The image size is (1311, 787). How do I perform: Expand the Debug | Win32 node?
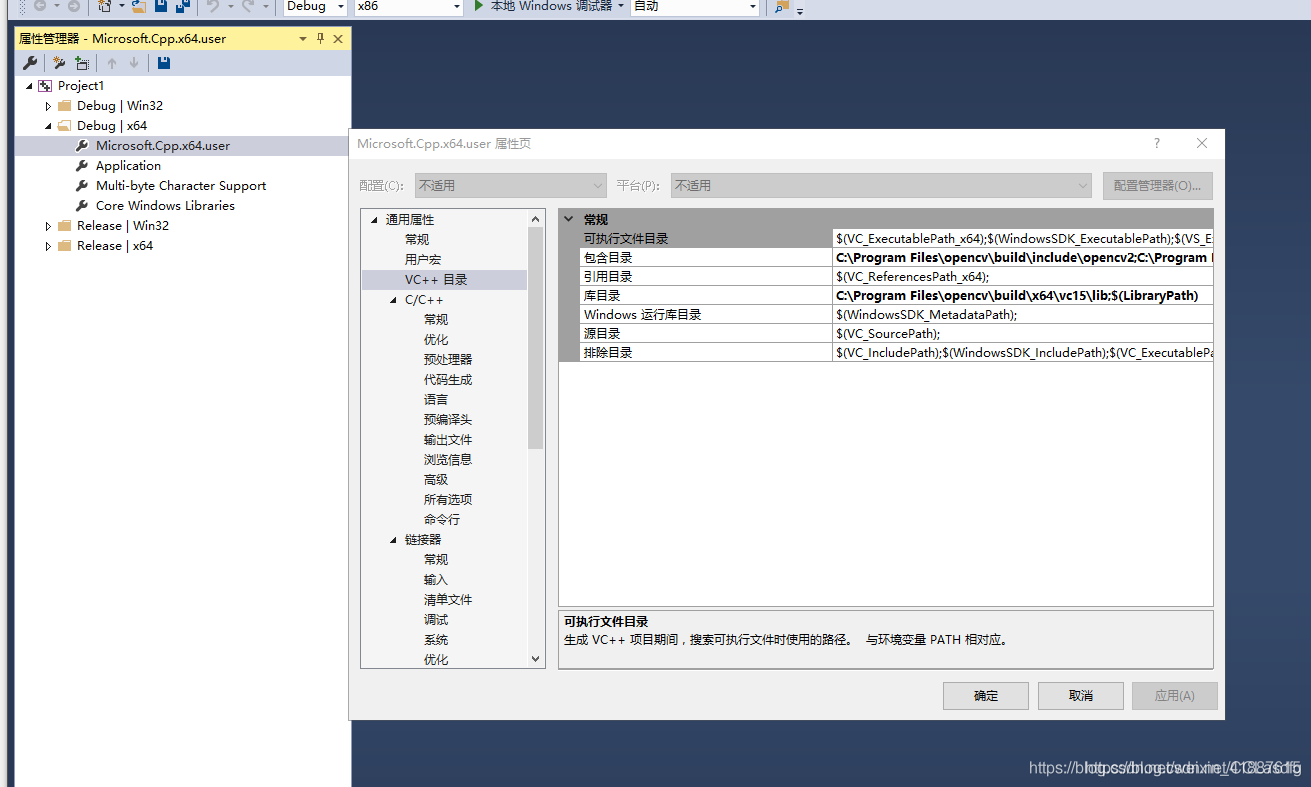pos(48,106)
